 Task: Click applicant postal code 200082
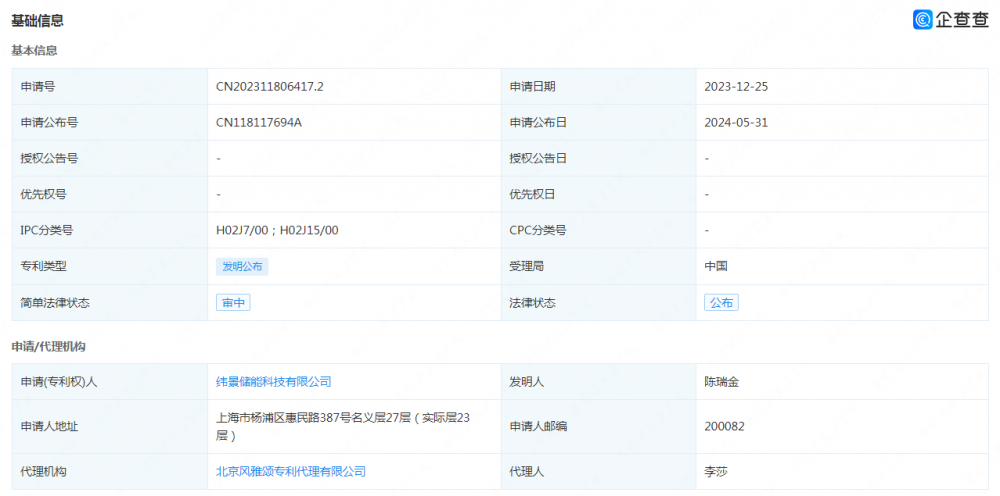(724, 427)
